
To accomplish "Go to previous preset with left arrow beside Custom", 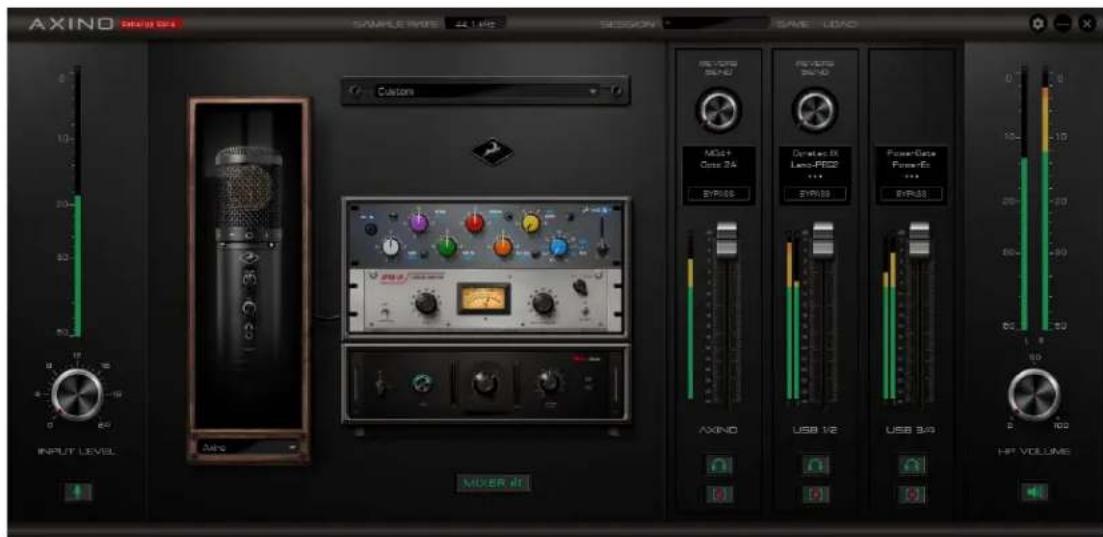I will pos(357,91).
